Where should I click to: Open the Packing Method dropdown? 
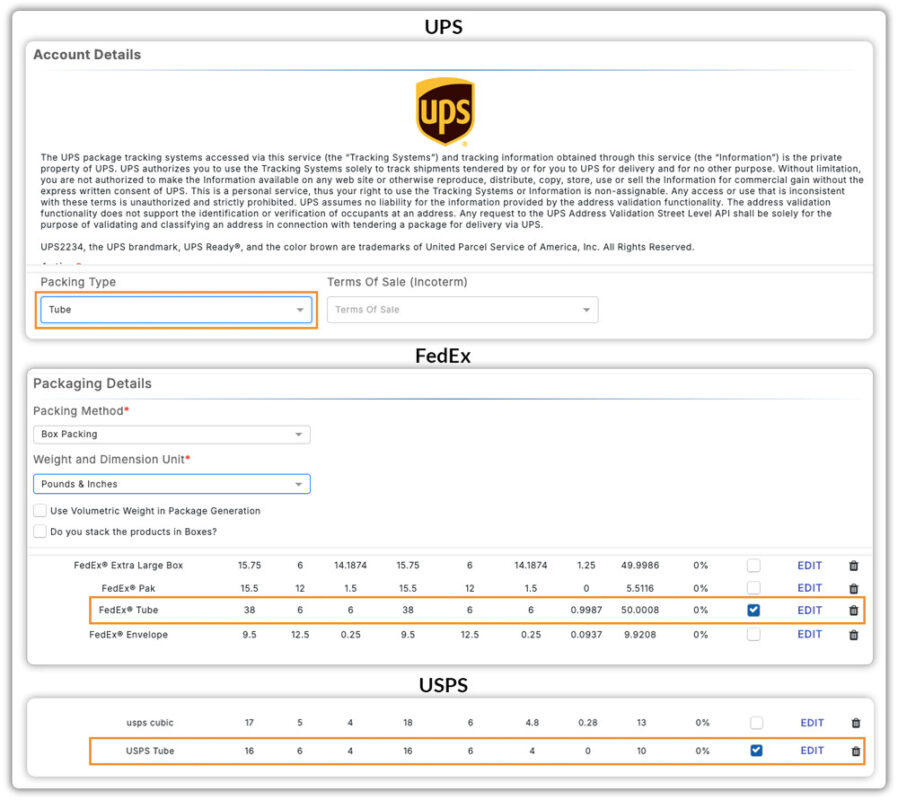[x=171, y=435]
